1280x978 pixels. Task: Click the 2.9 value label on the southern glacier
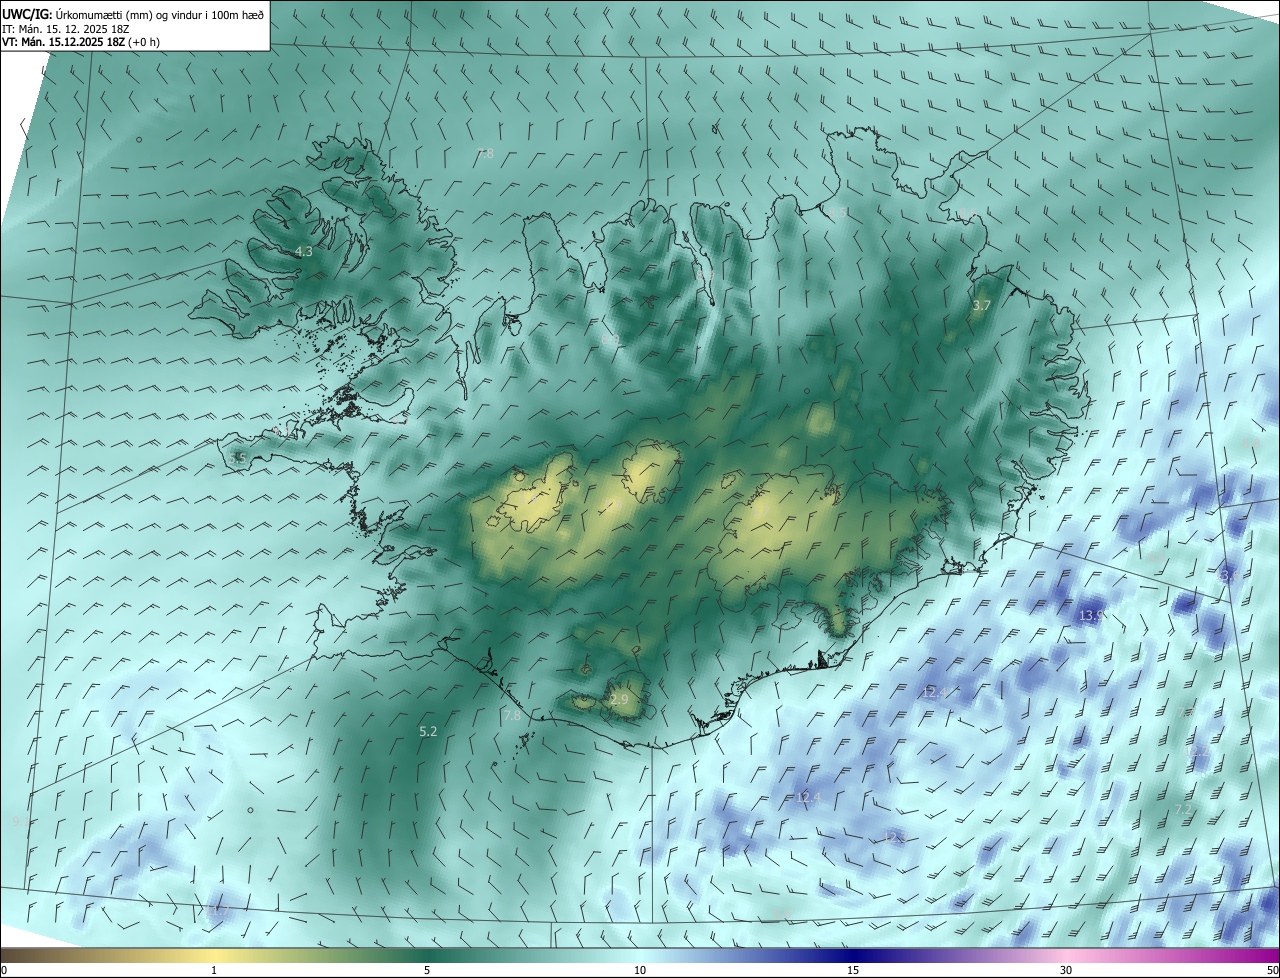coord(620,700)
